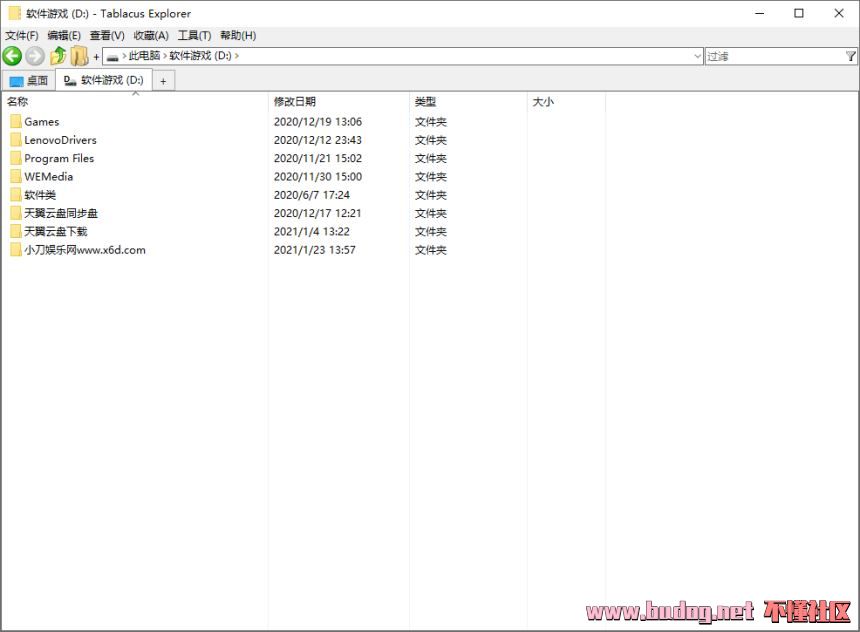Image resolution: width=860 pixels, height=632 pixels.
Task: Click the Tablacus Explorer title bar icon
Action: click(12, 13)
